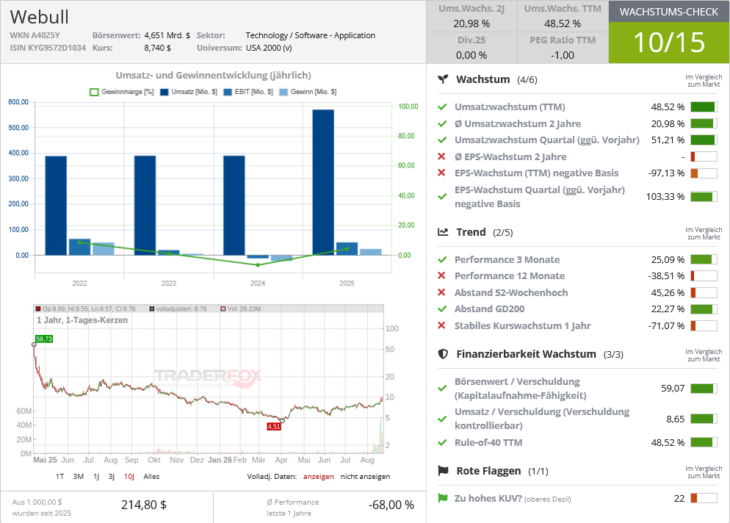
Task: Click Ums.Wachs. 2J 20,98 % cell
Action: tap(472, 16)
